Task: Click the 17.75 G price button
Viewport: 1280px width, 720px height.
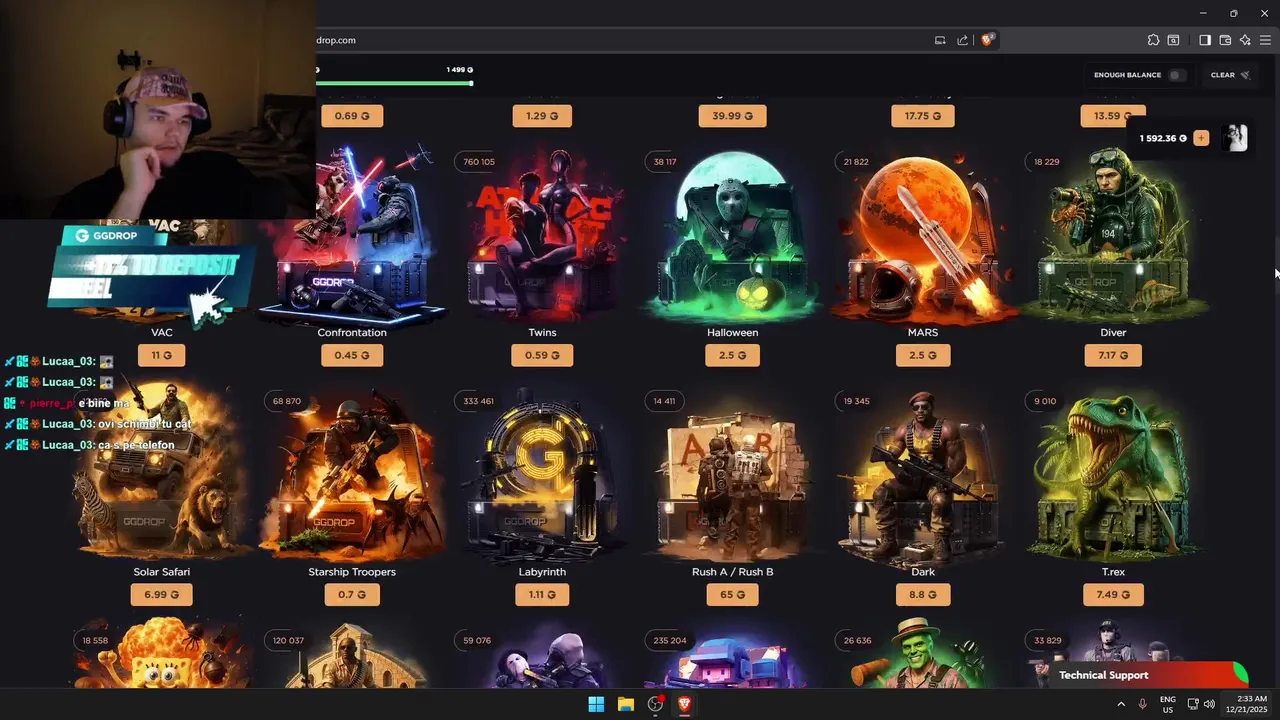Action: pyautogui.click(x=923, y=116)
